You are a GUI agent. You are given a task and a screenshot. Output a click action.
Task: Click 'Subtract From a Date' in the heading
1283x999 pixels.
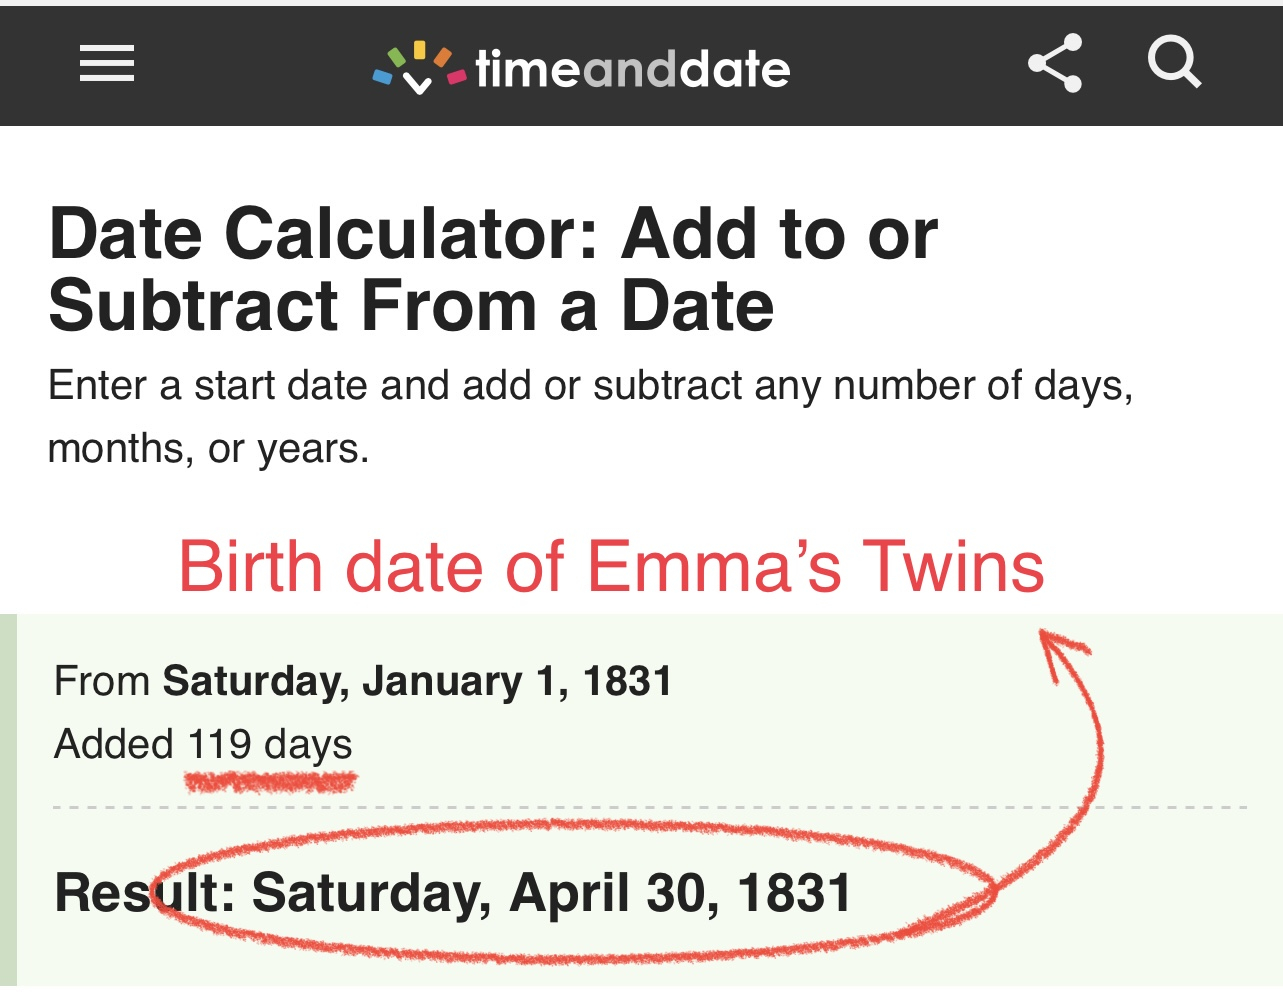point(411,307)
